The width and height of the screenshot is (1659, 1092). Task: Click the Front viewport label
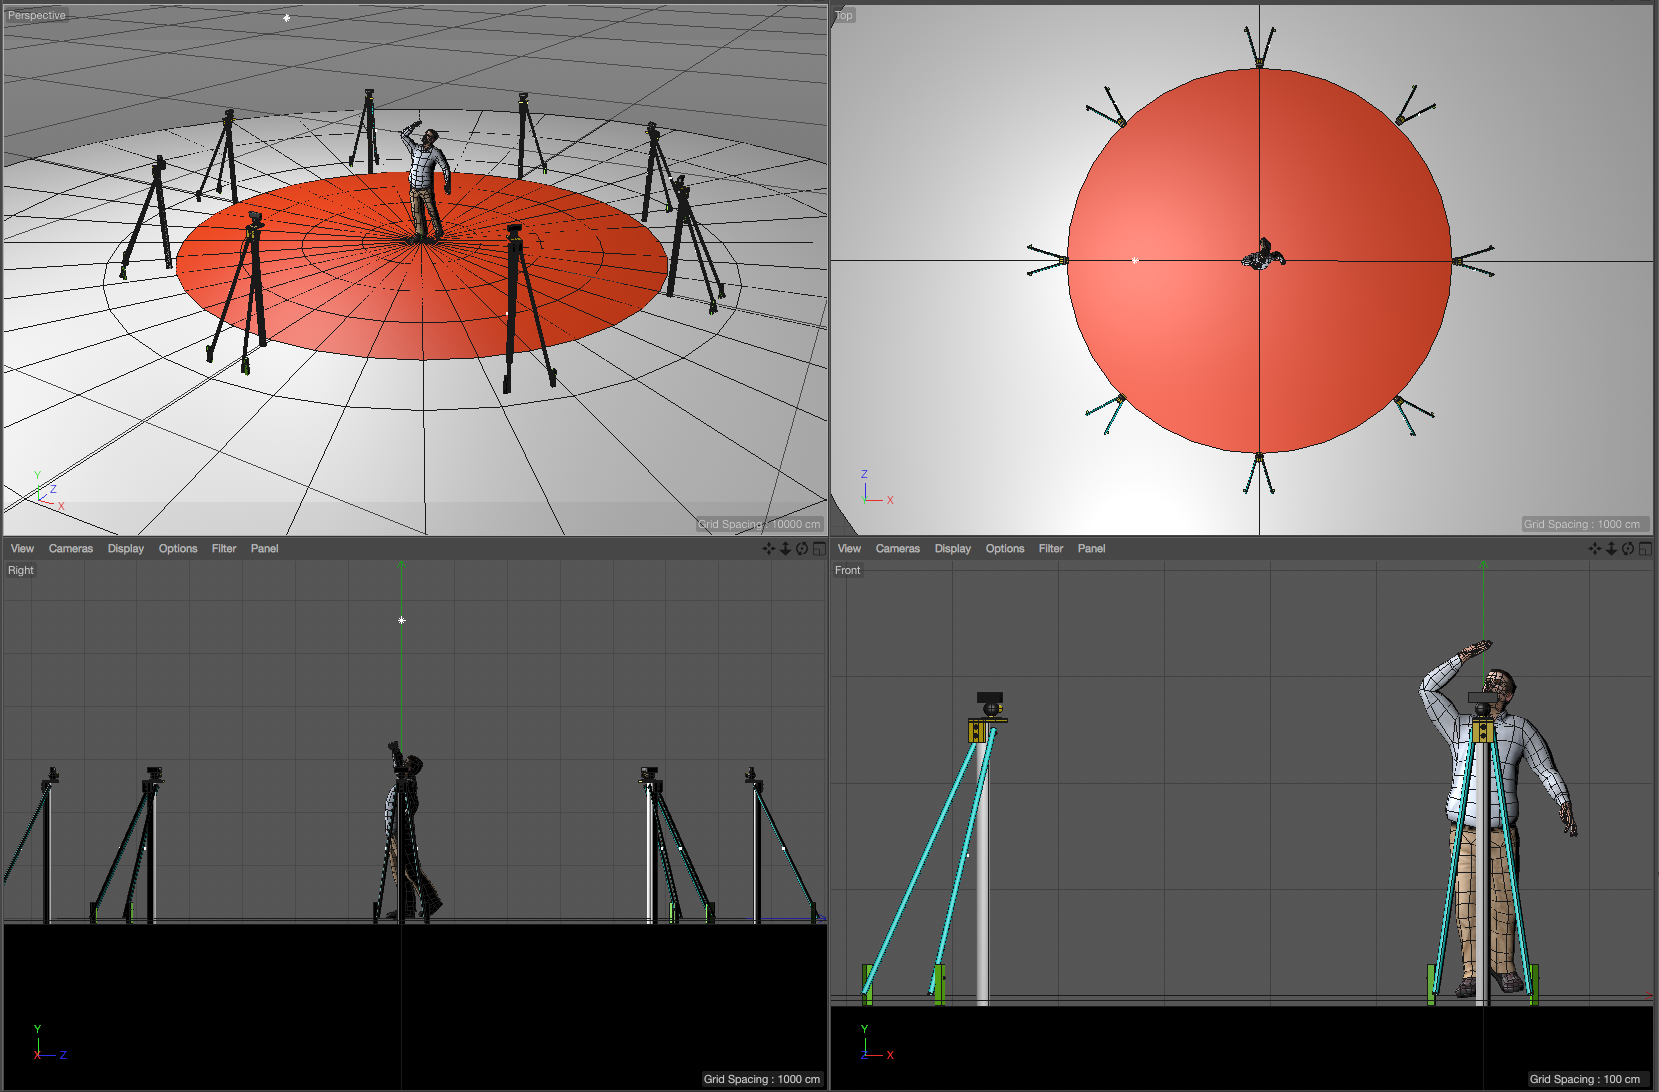pos(848,570)
